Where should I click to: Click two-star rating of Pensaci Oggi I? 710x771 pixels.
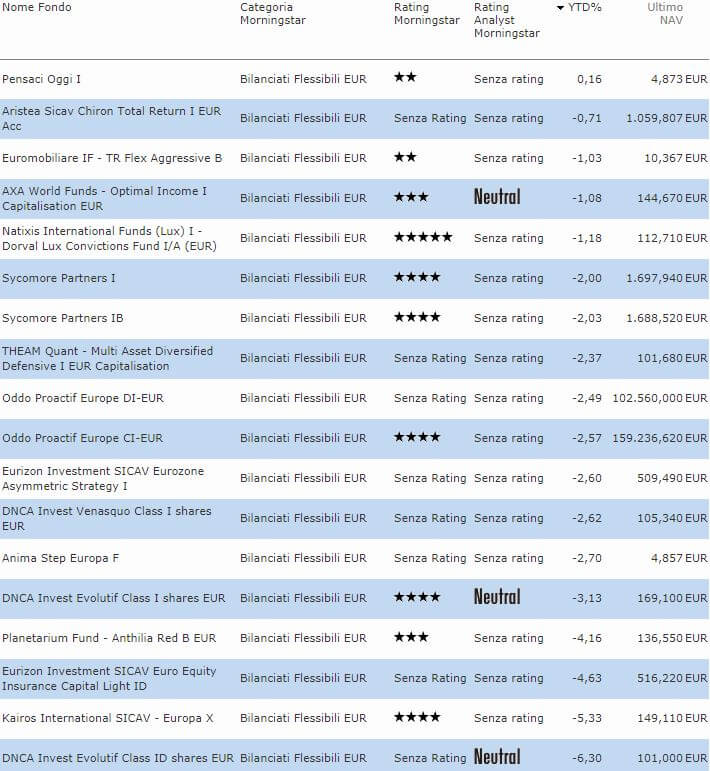[x=405, y=77]
